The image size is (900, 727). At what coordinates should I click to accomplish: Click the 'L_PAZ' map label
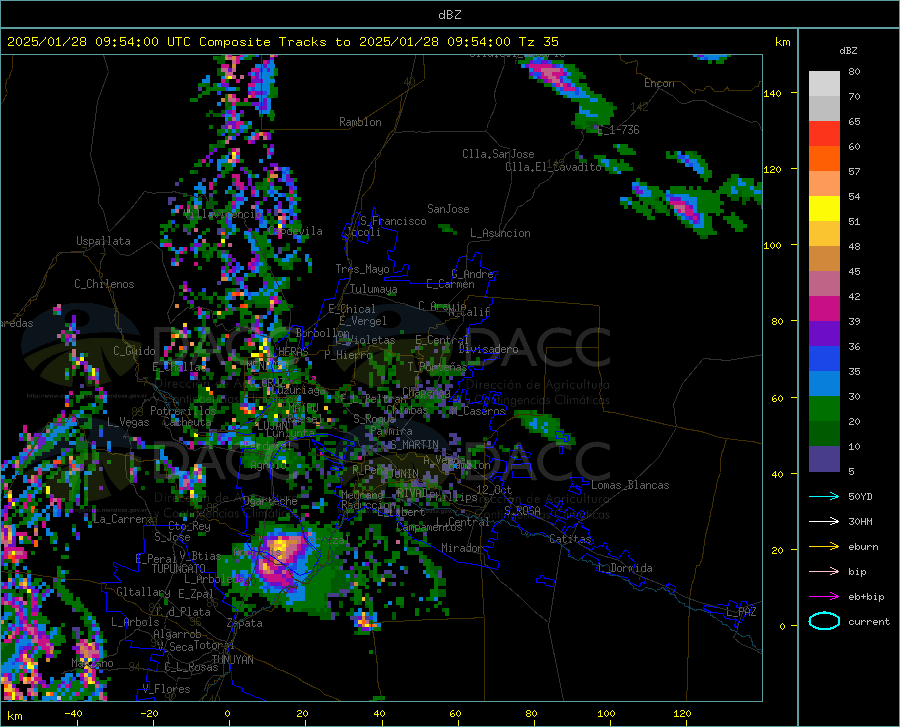[741, 612]
